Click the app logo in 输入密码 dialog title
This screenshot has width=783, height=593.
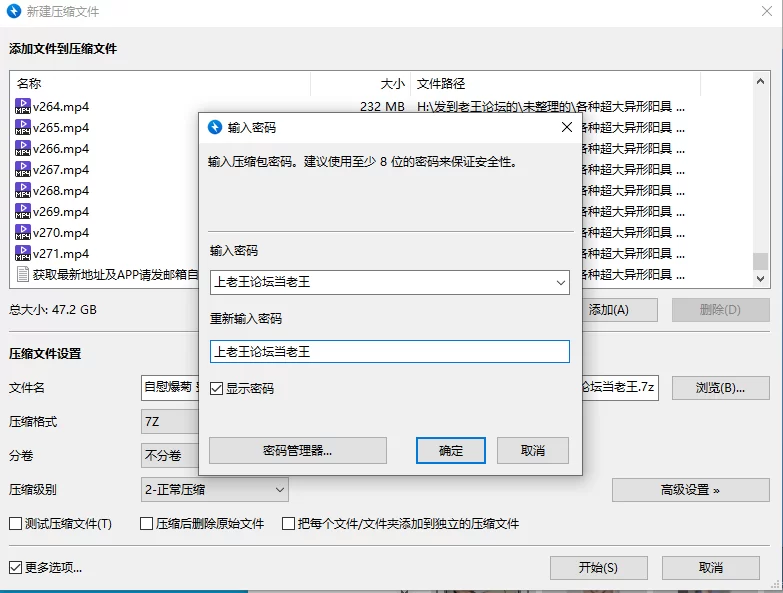point(215,127)
